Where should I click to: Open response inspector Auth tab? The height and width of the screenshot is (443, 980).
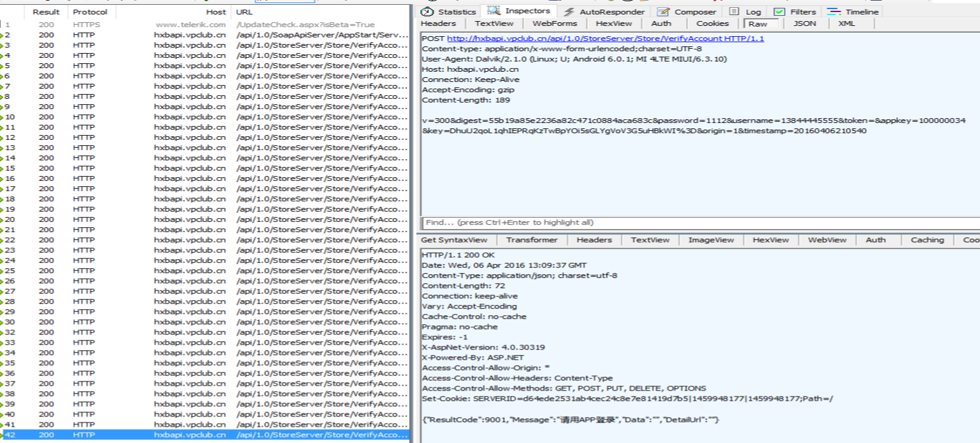(x=876, y=240)
